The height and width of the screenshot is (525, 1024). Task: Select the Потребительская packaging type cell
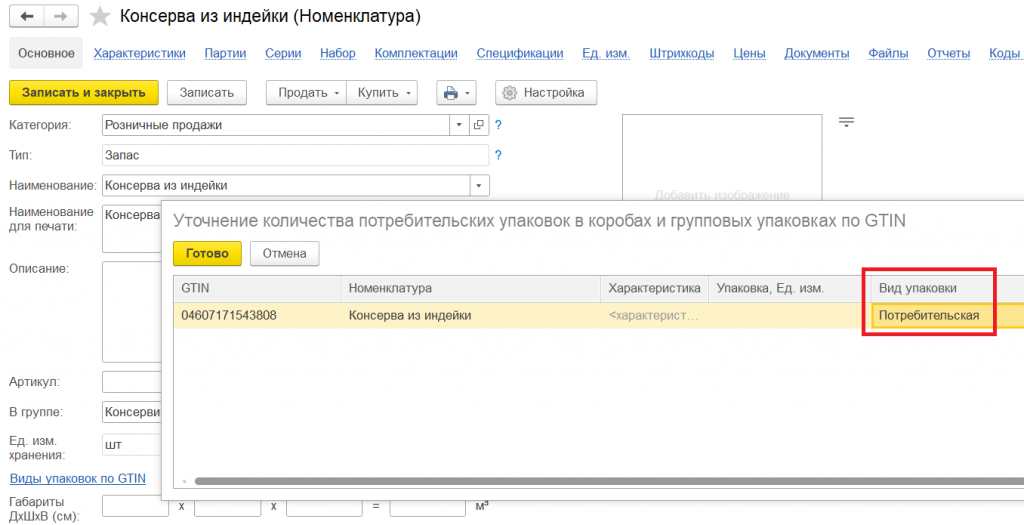click(947, 315)
